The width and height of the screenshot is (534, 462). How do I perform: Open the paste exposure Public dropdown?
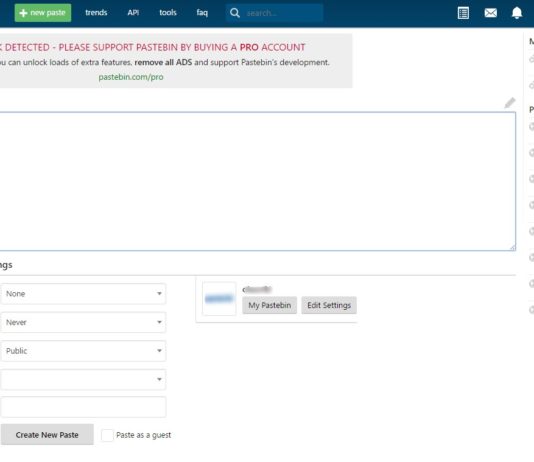click(83, 351)
